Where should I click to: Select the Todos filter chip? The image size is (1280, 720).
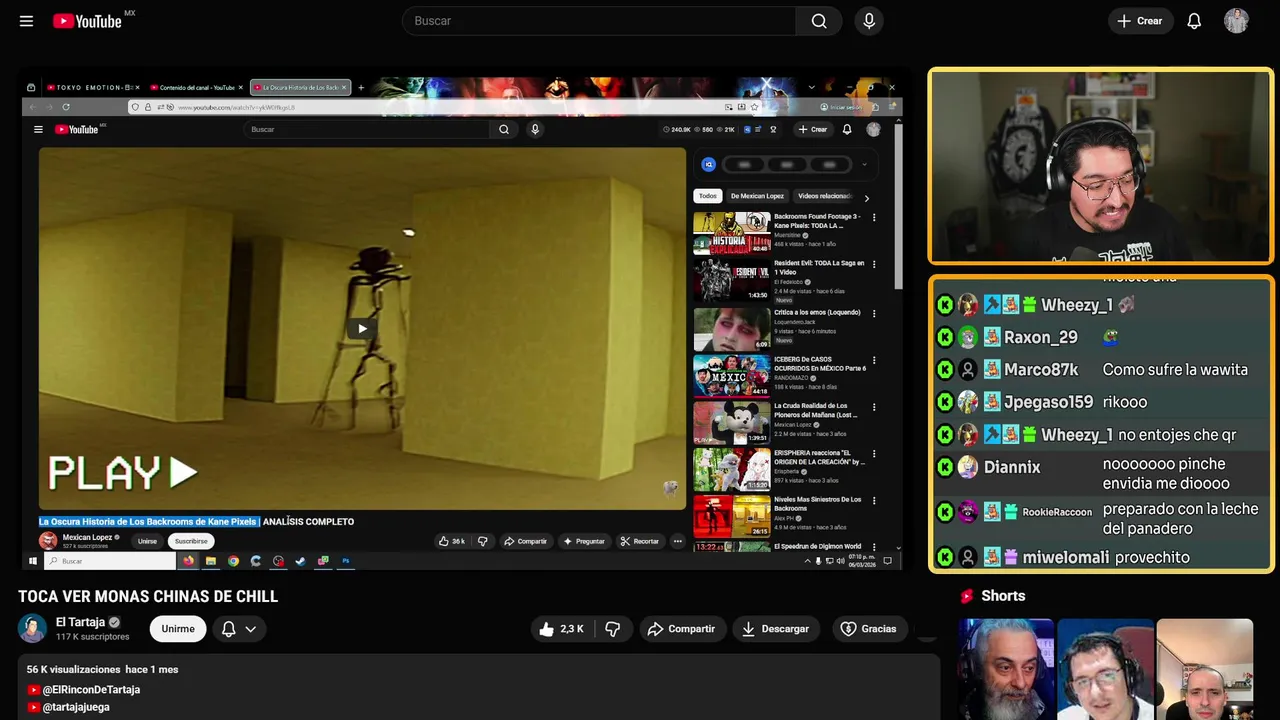[708, 196]
